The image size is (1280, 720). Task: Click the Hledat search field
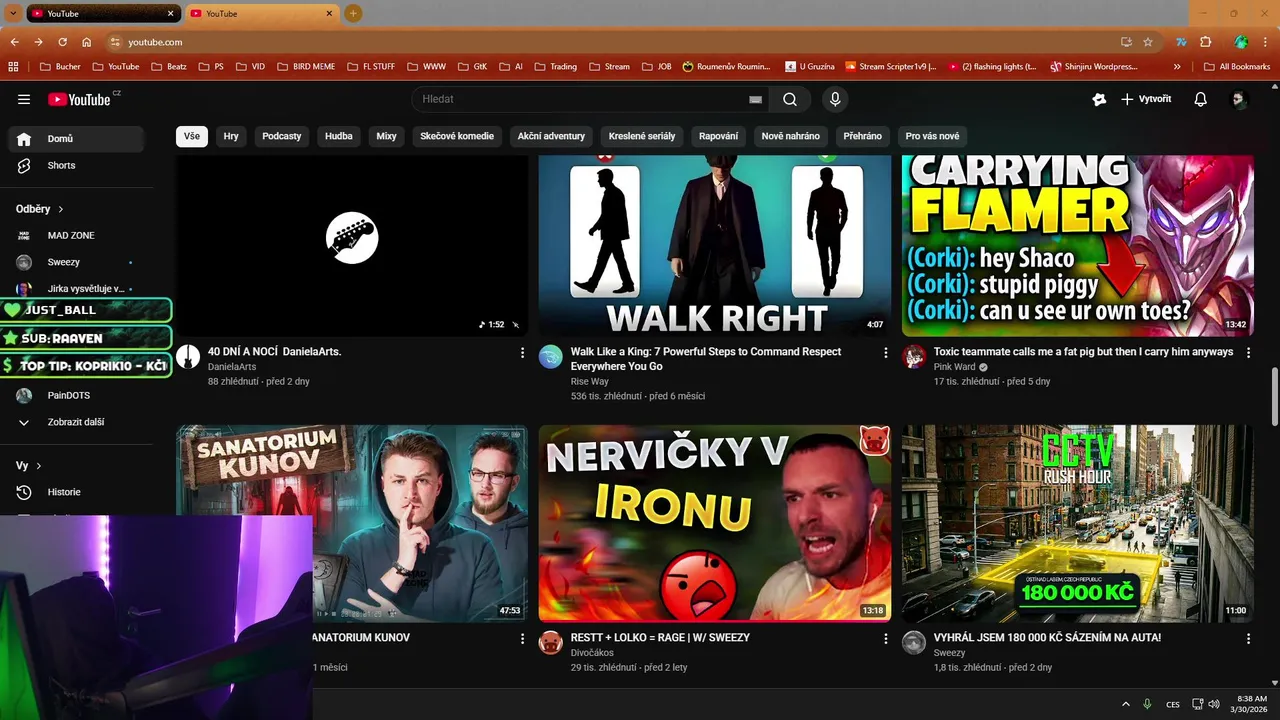click(590, 99)
